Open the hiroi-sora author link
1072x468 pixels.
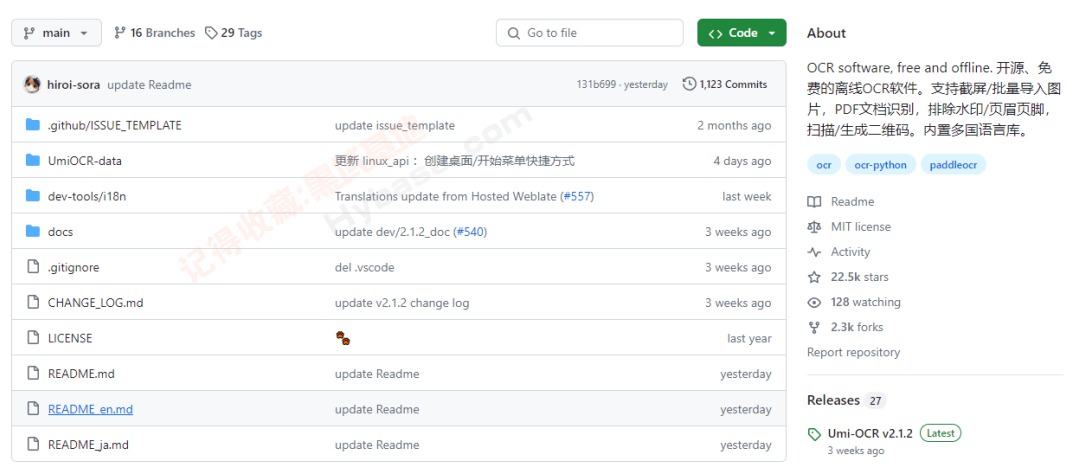74,85
